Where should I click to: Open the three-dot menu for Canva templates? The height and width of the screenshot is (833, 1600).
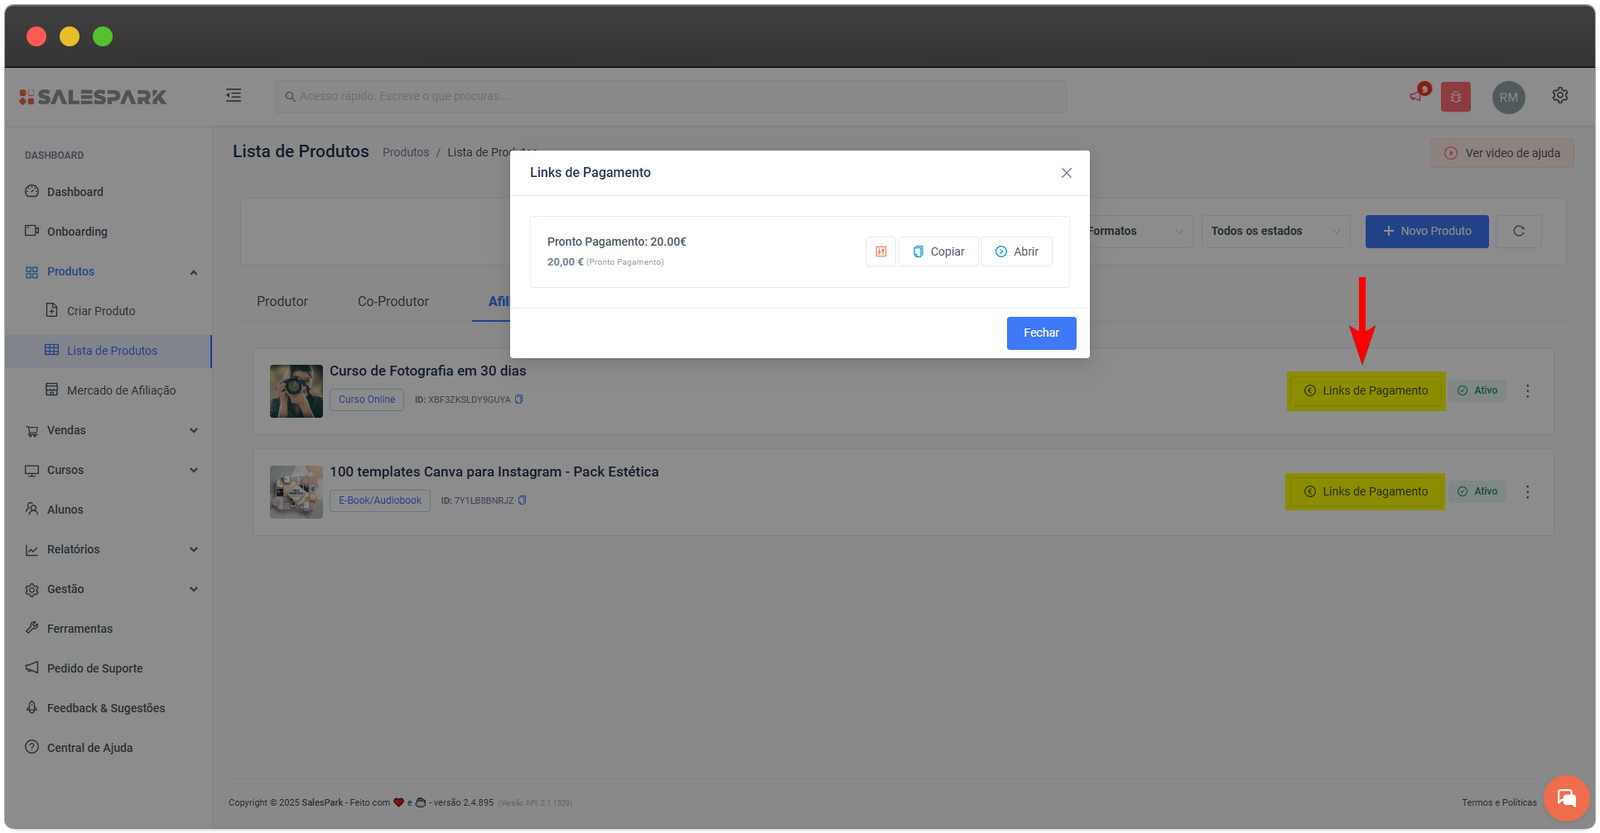point(1527,492)
